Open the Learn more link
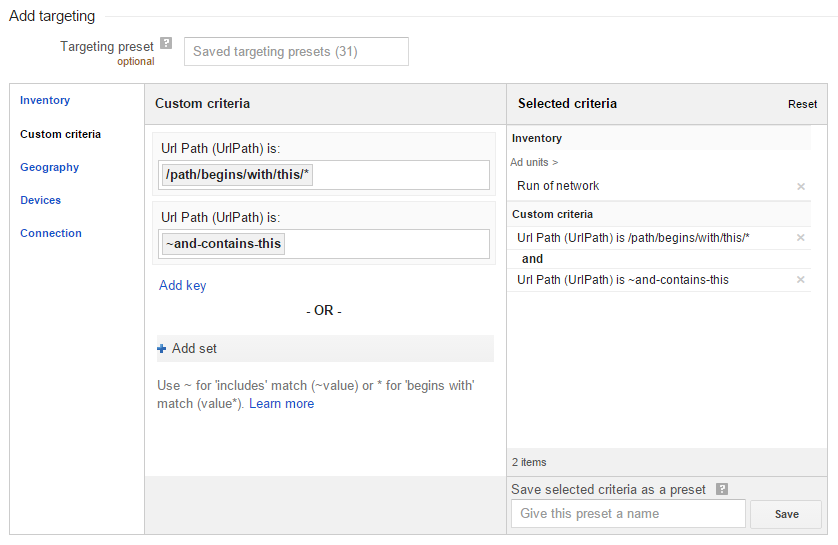 point(281,404)
